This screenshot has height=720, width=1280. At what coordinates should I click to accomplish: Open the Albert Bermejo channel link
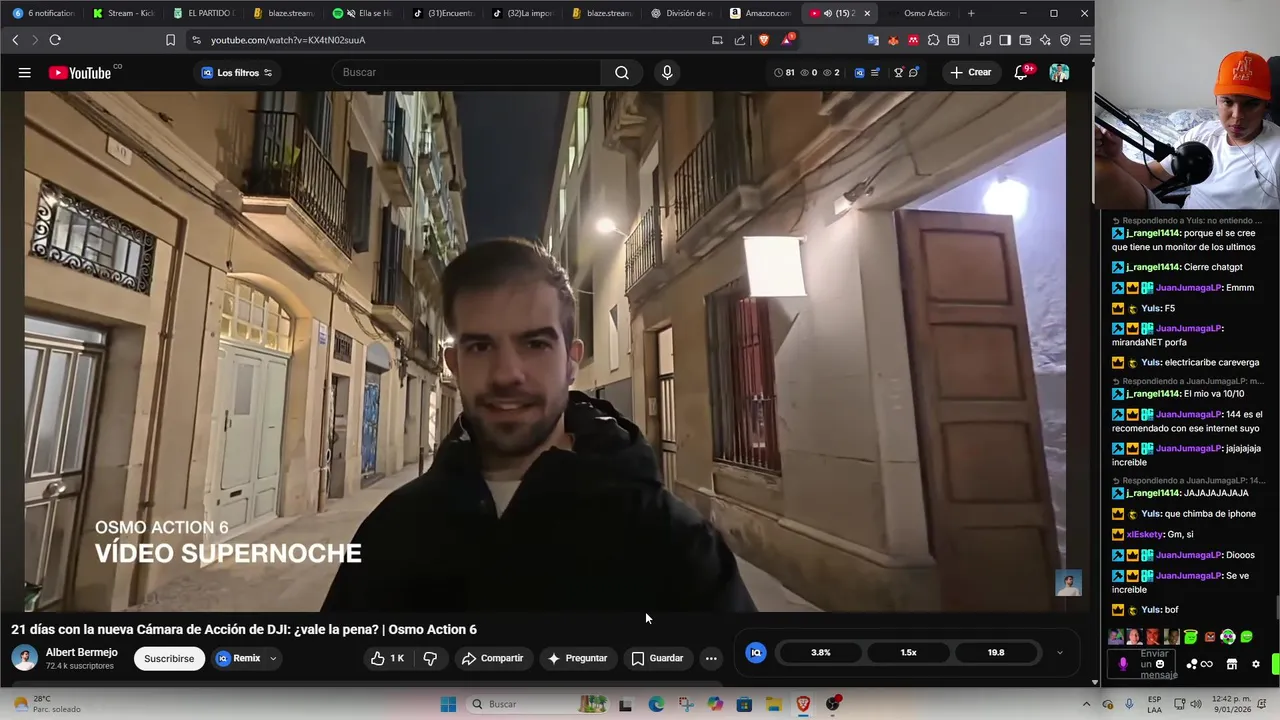81,652
